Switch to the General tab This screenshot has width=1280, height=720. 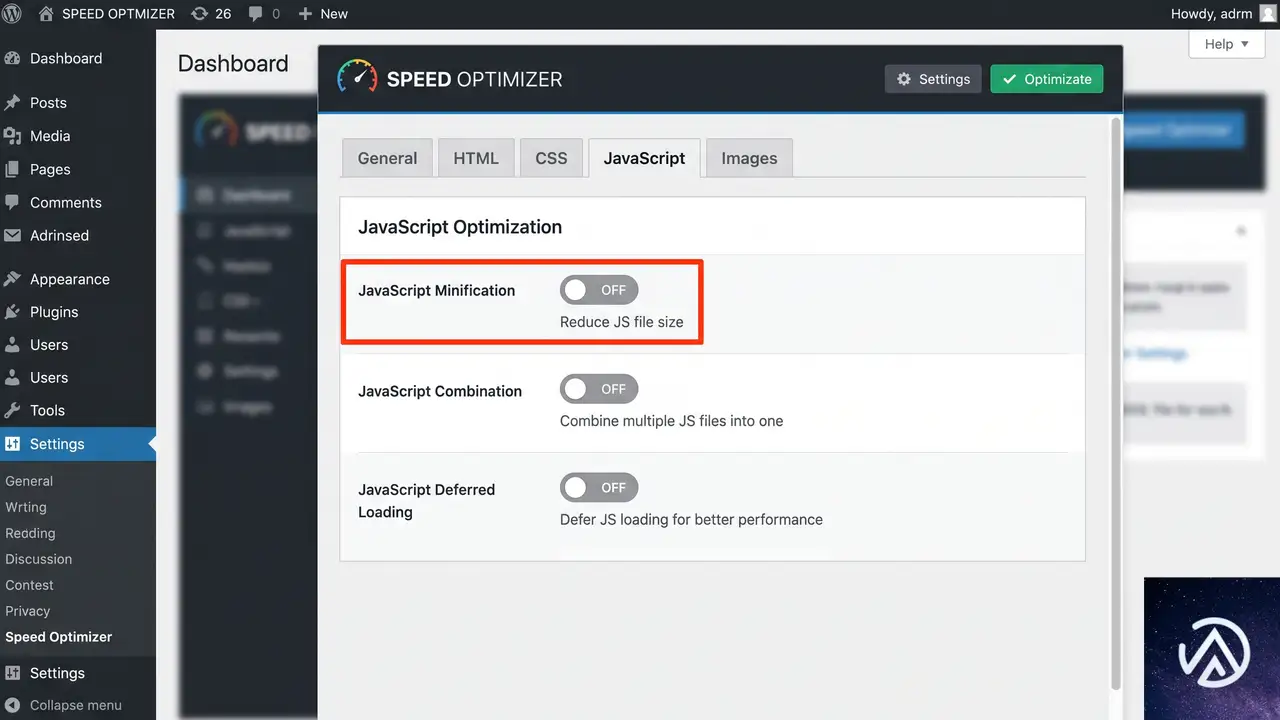point(387,158)
